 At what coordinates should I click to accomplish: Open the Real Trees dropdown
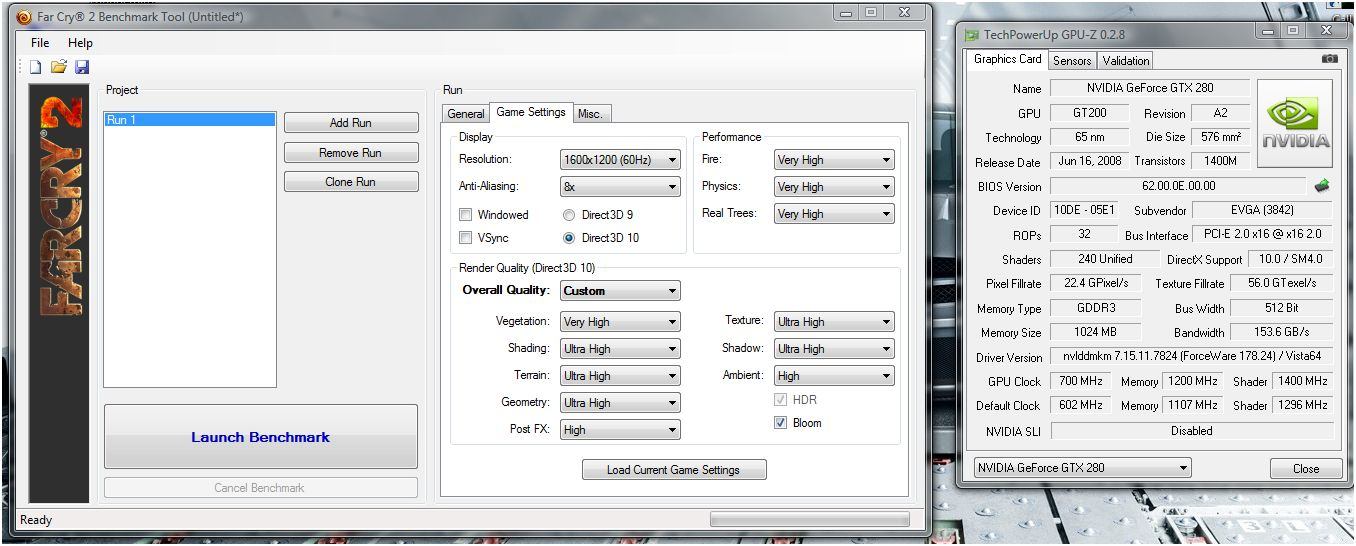(834, 214)
